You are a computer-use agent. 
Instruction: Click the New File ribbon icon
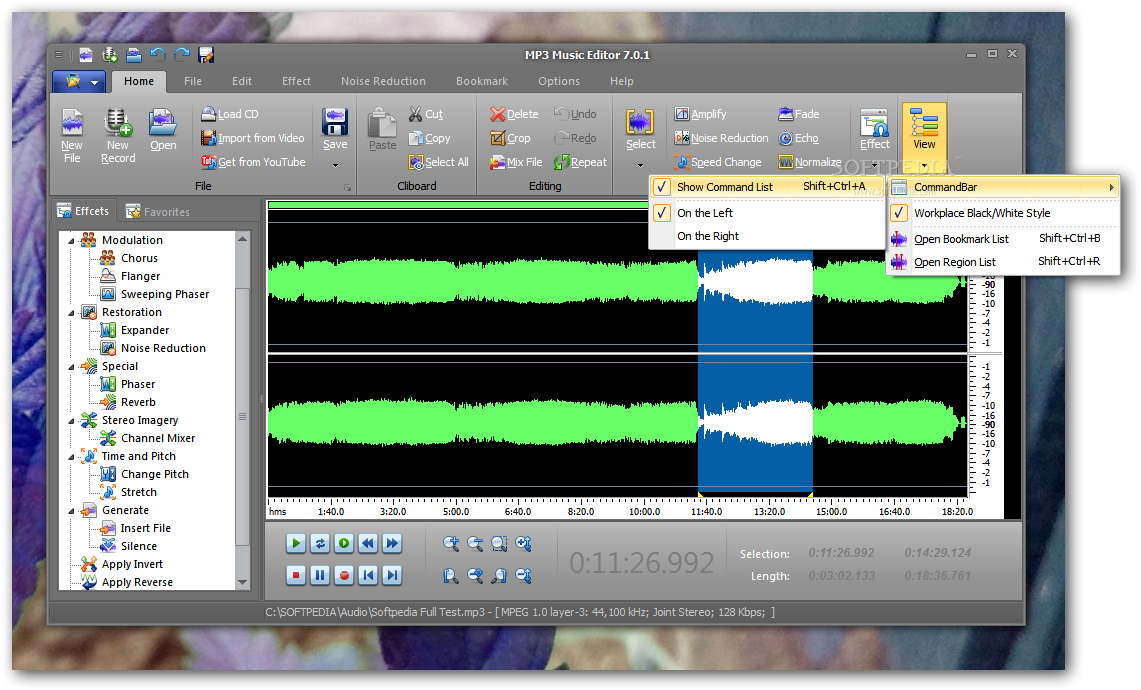coord(71,136)
